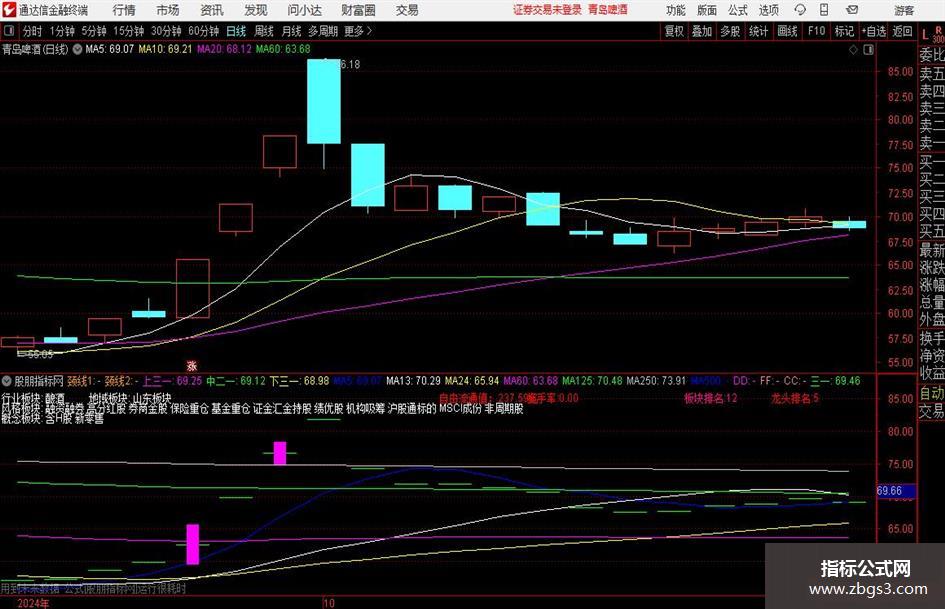The image size is (945, 609).
Task: Open the 问小达 menu
Action: [x=304, y=10]
